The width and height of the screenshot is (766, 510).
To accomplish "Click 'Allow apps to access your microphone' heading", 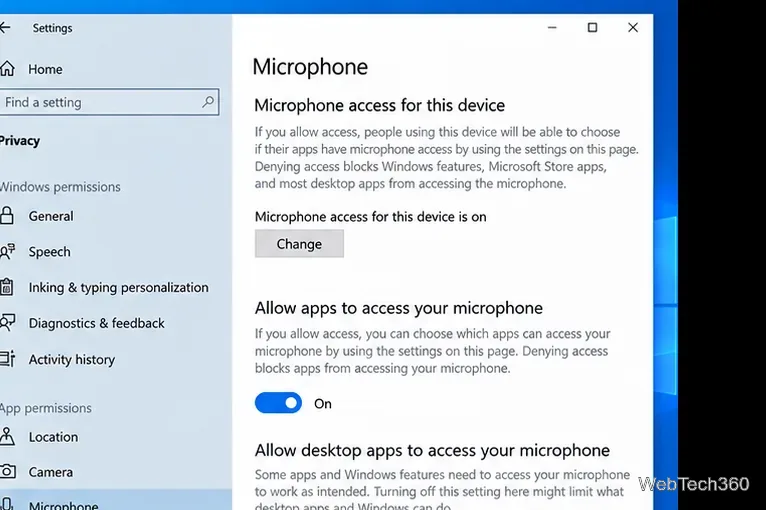I will pos(398,308).
